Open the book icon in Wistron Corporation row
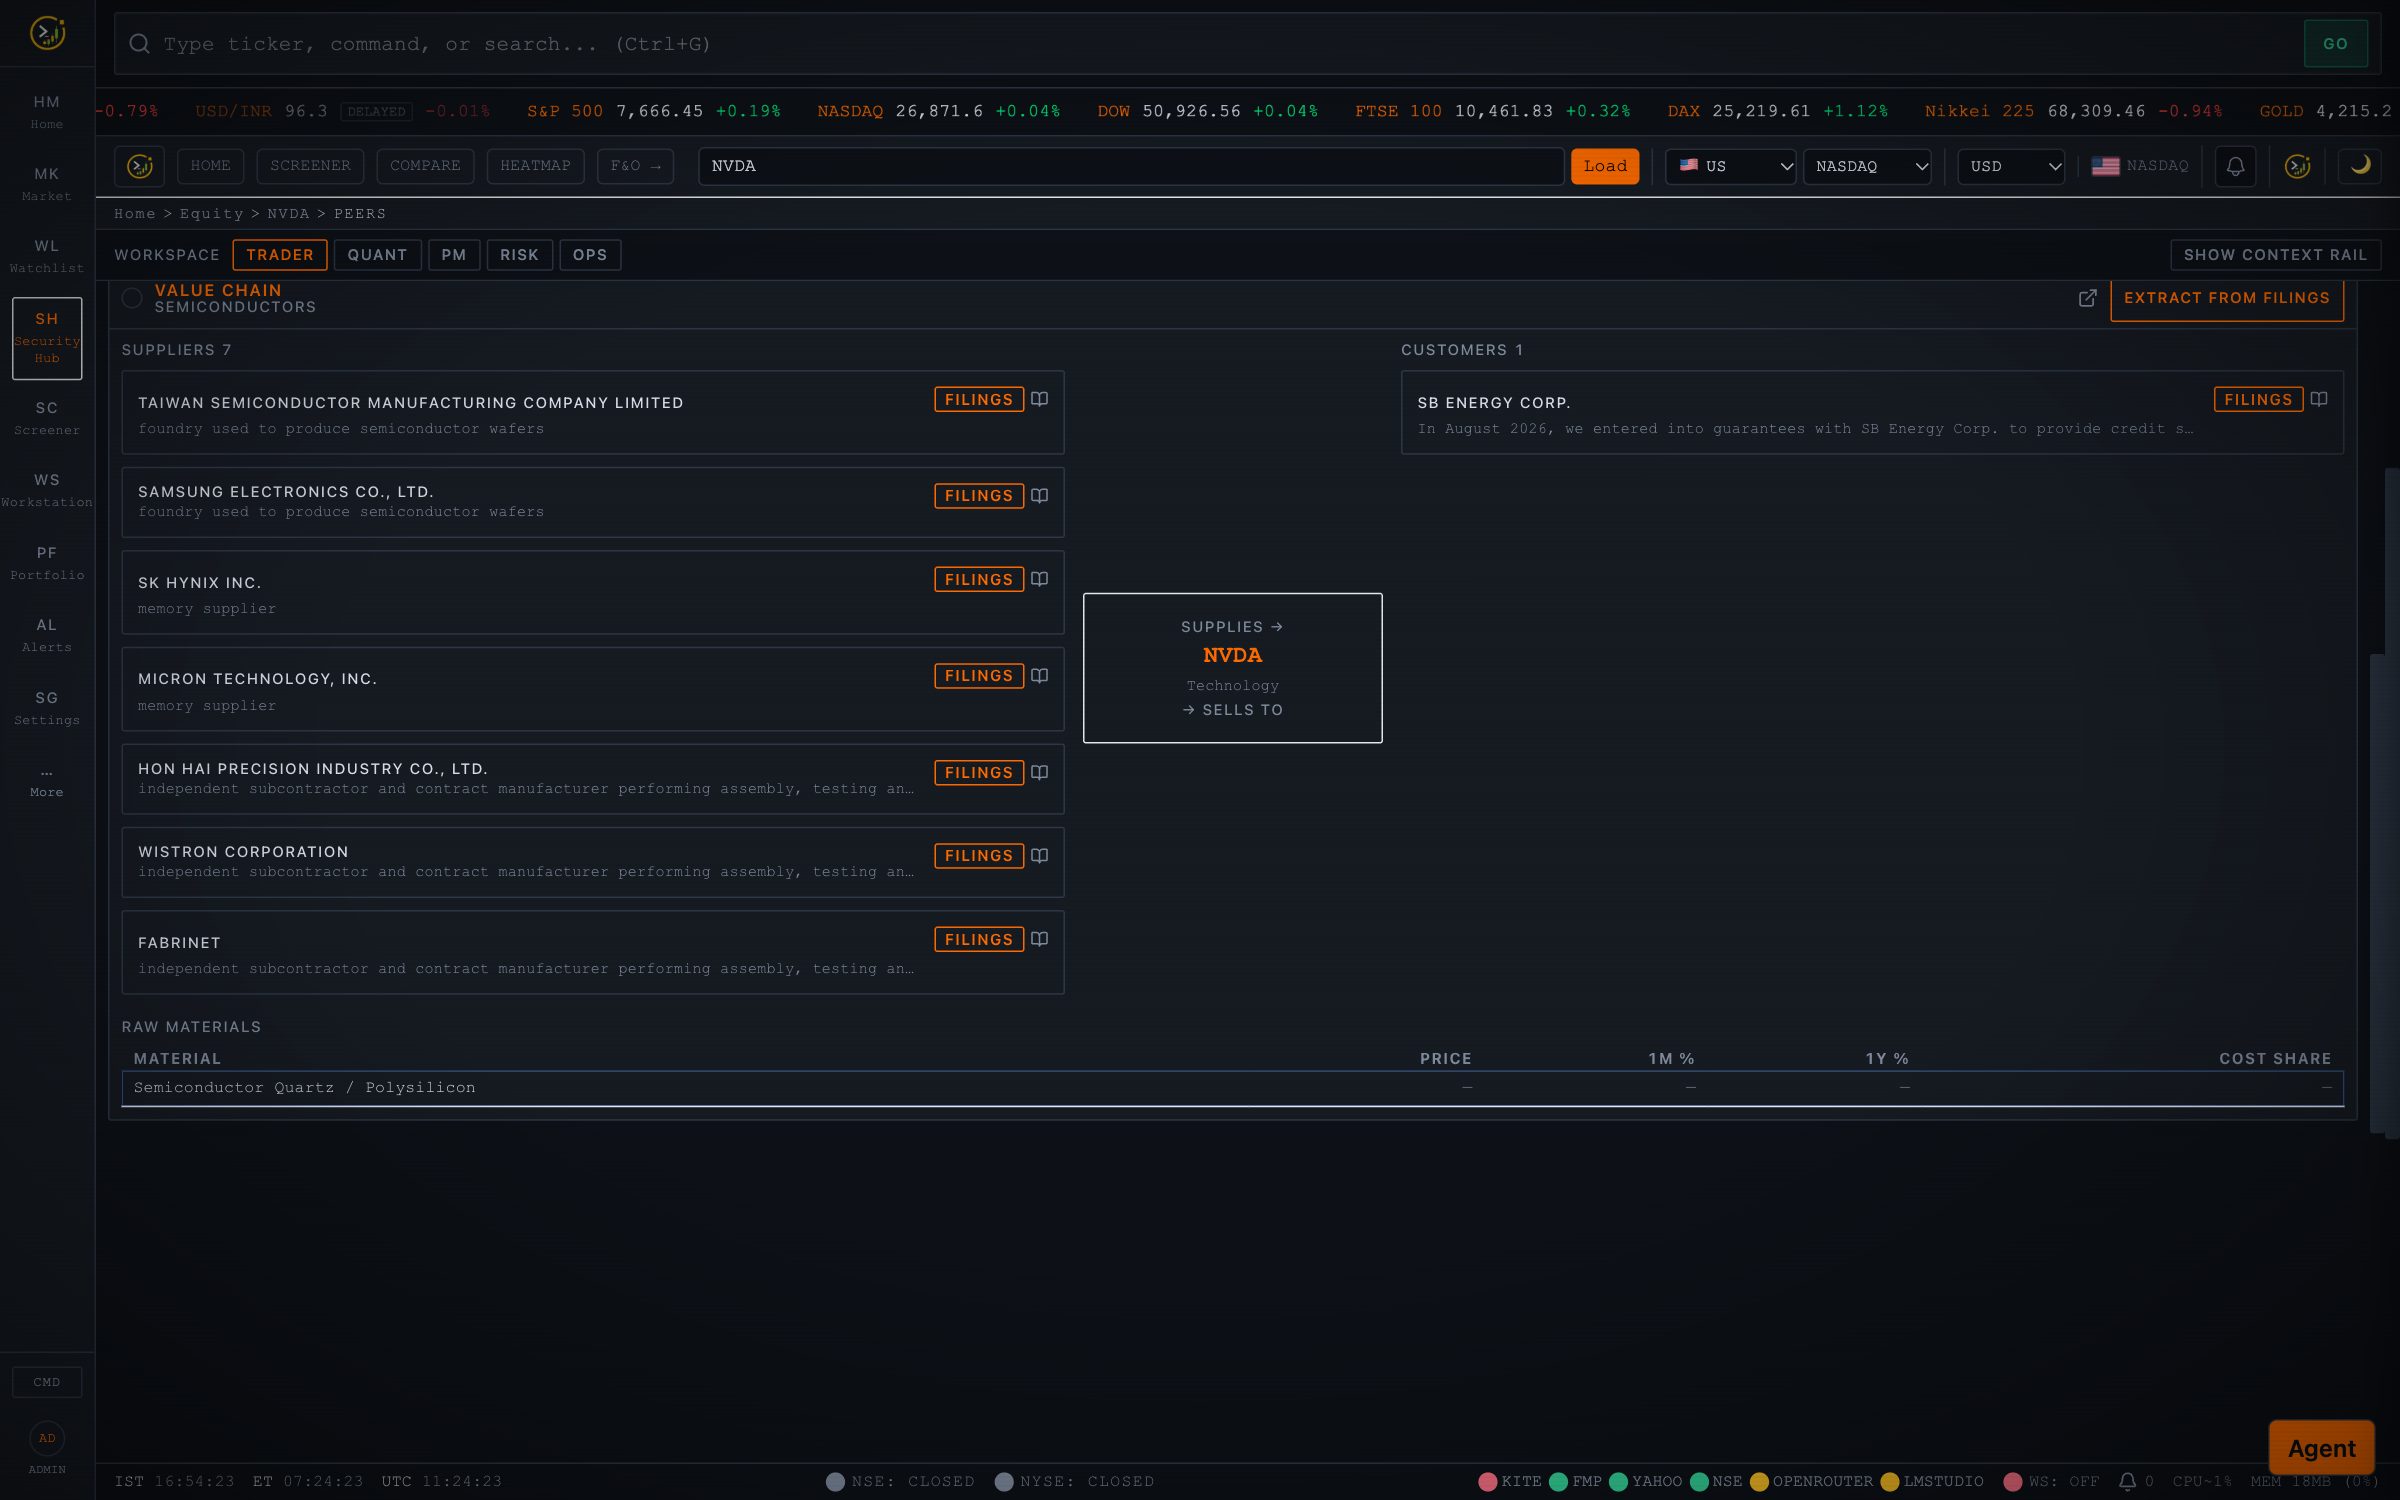This screenshot has height=1500, width=2400. click(x=1040, y=855)
